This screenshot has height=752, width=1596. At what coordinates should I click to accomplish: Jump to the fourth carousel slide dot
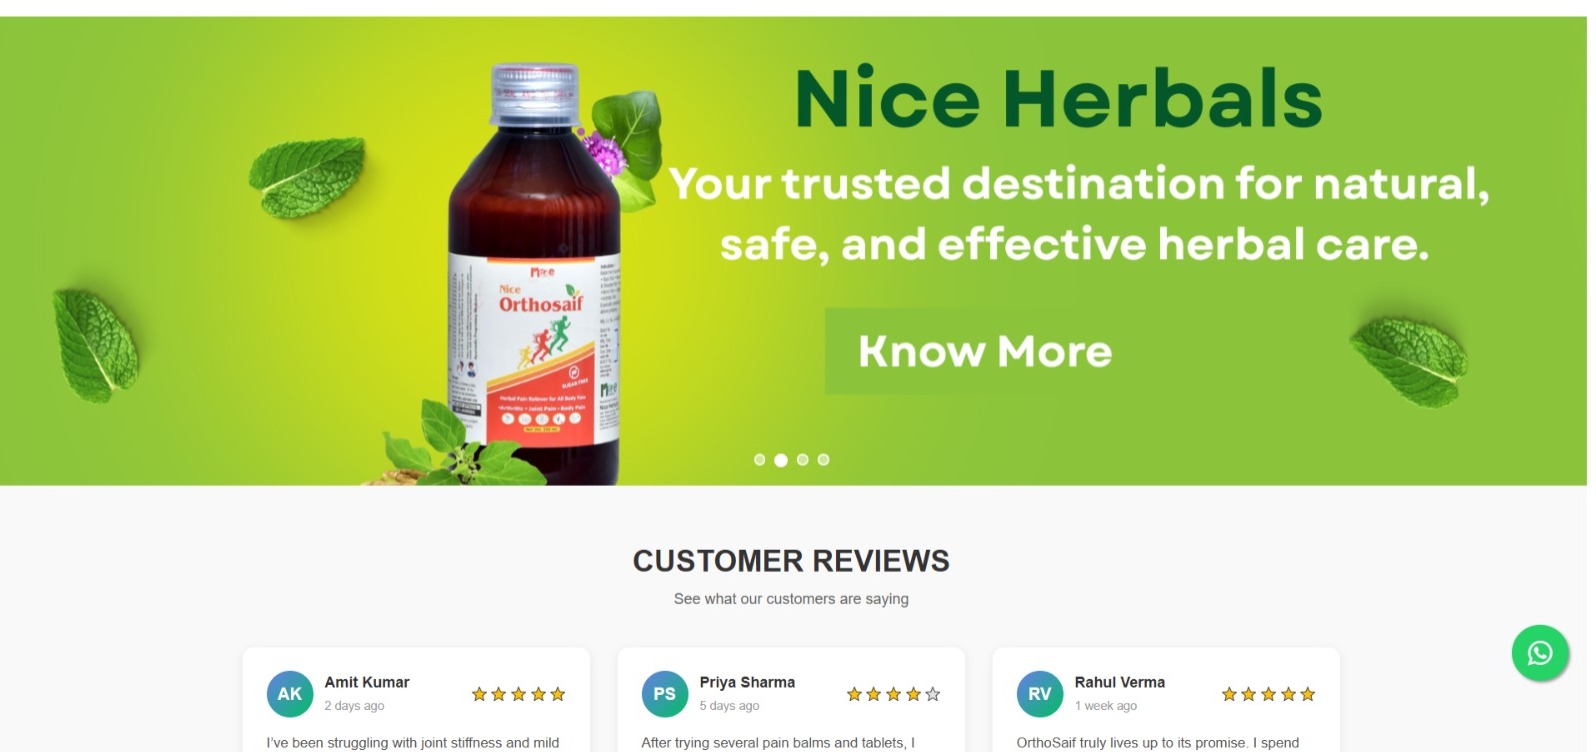[x=824, y=460]
